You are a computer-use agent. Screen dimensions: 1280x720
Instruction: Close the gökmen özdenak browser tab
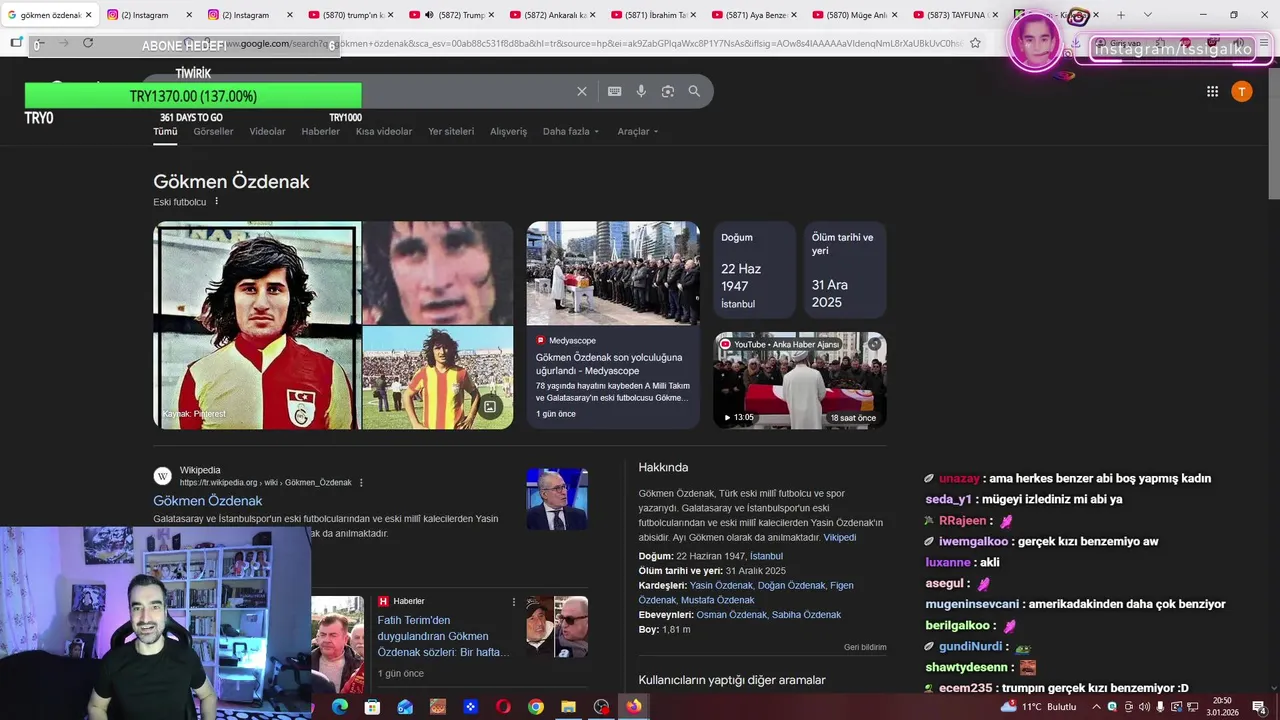(x=88, y=15)
